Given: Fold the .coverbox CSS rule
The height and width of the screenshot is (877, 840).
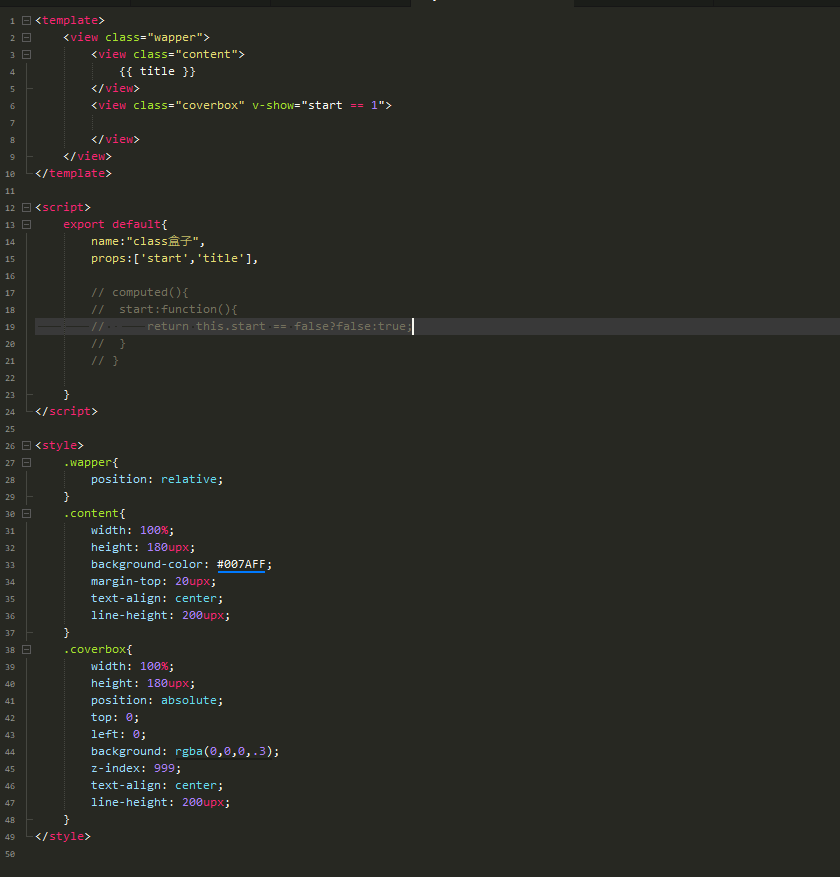Looking at the screenshot, I should click(x=26, y=649).
